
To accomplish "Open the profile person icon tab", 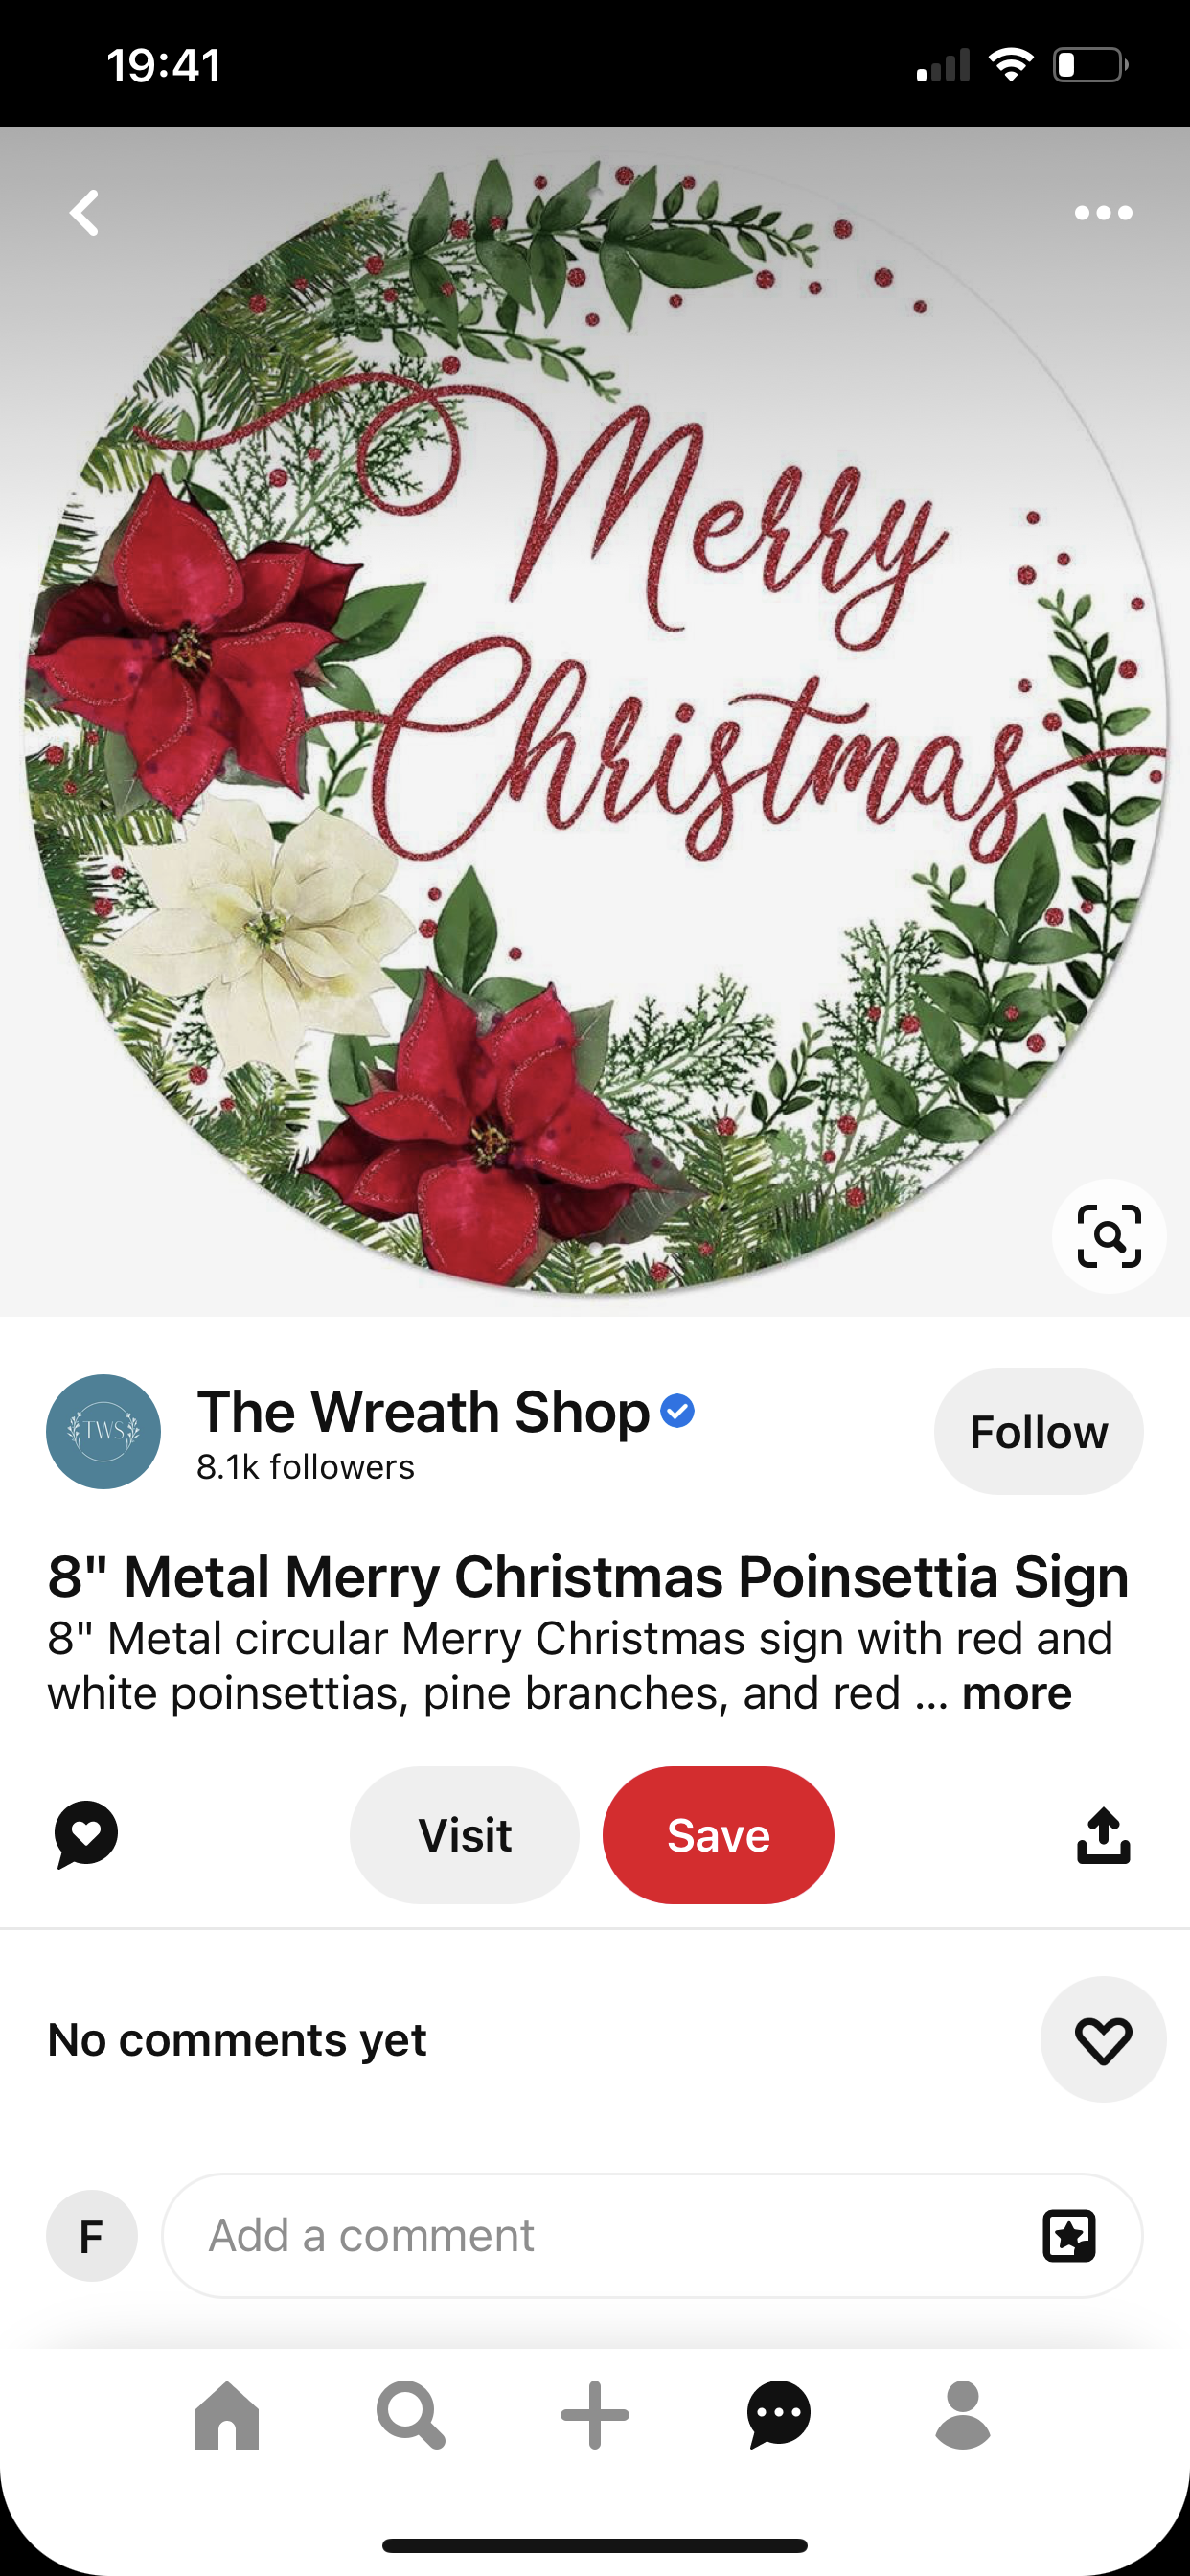I will pos(963,2415).
